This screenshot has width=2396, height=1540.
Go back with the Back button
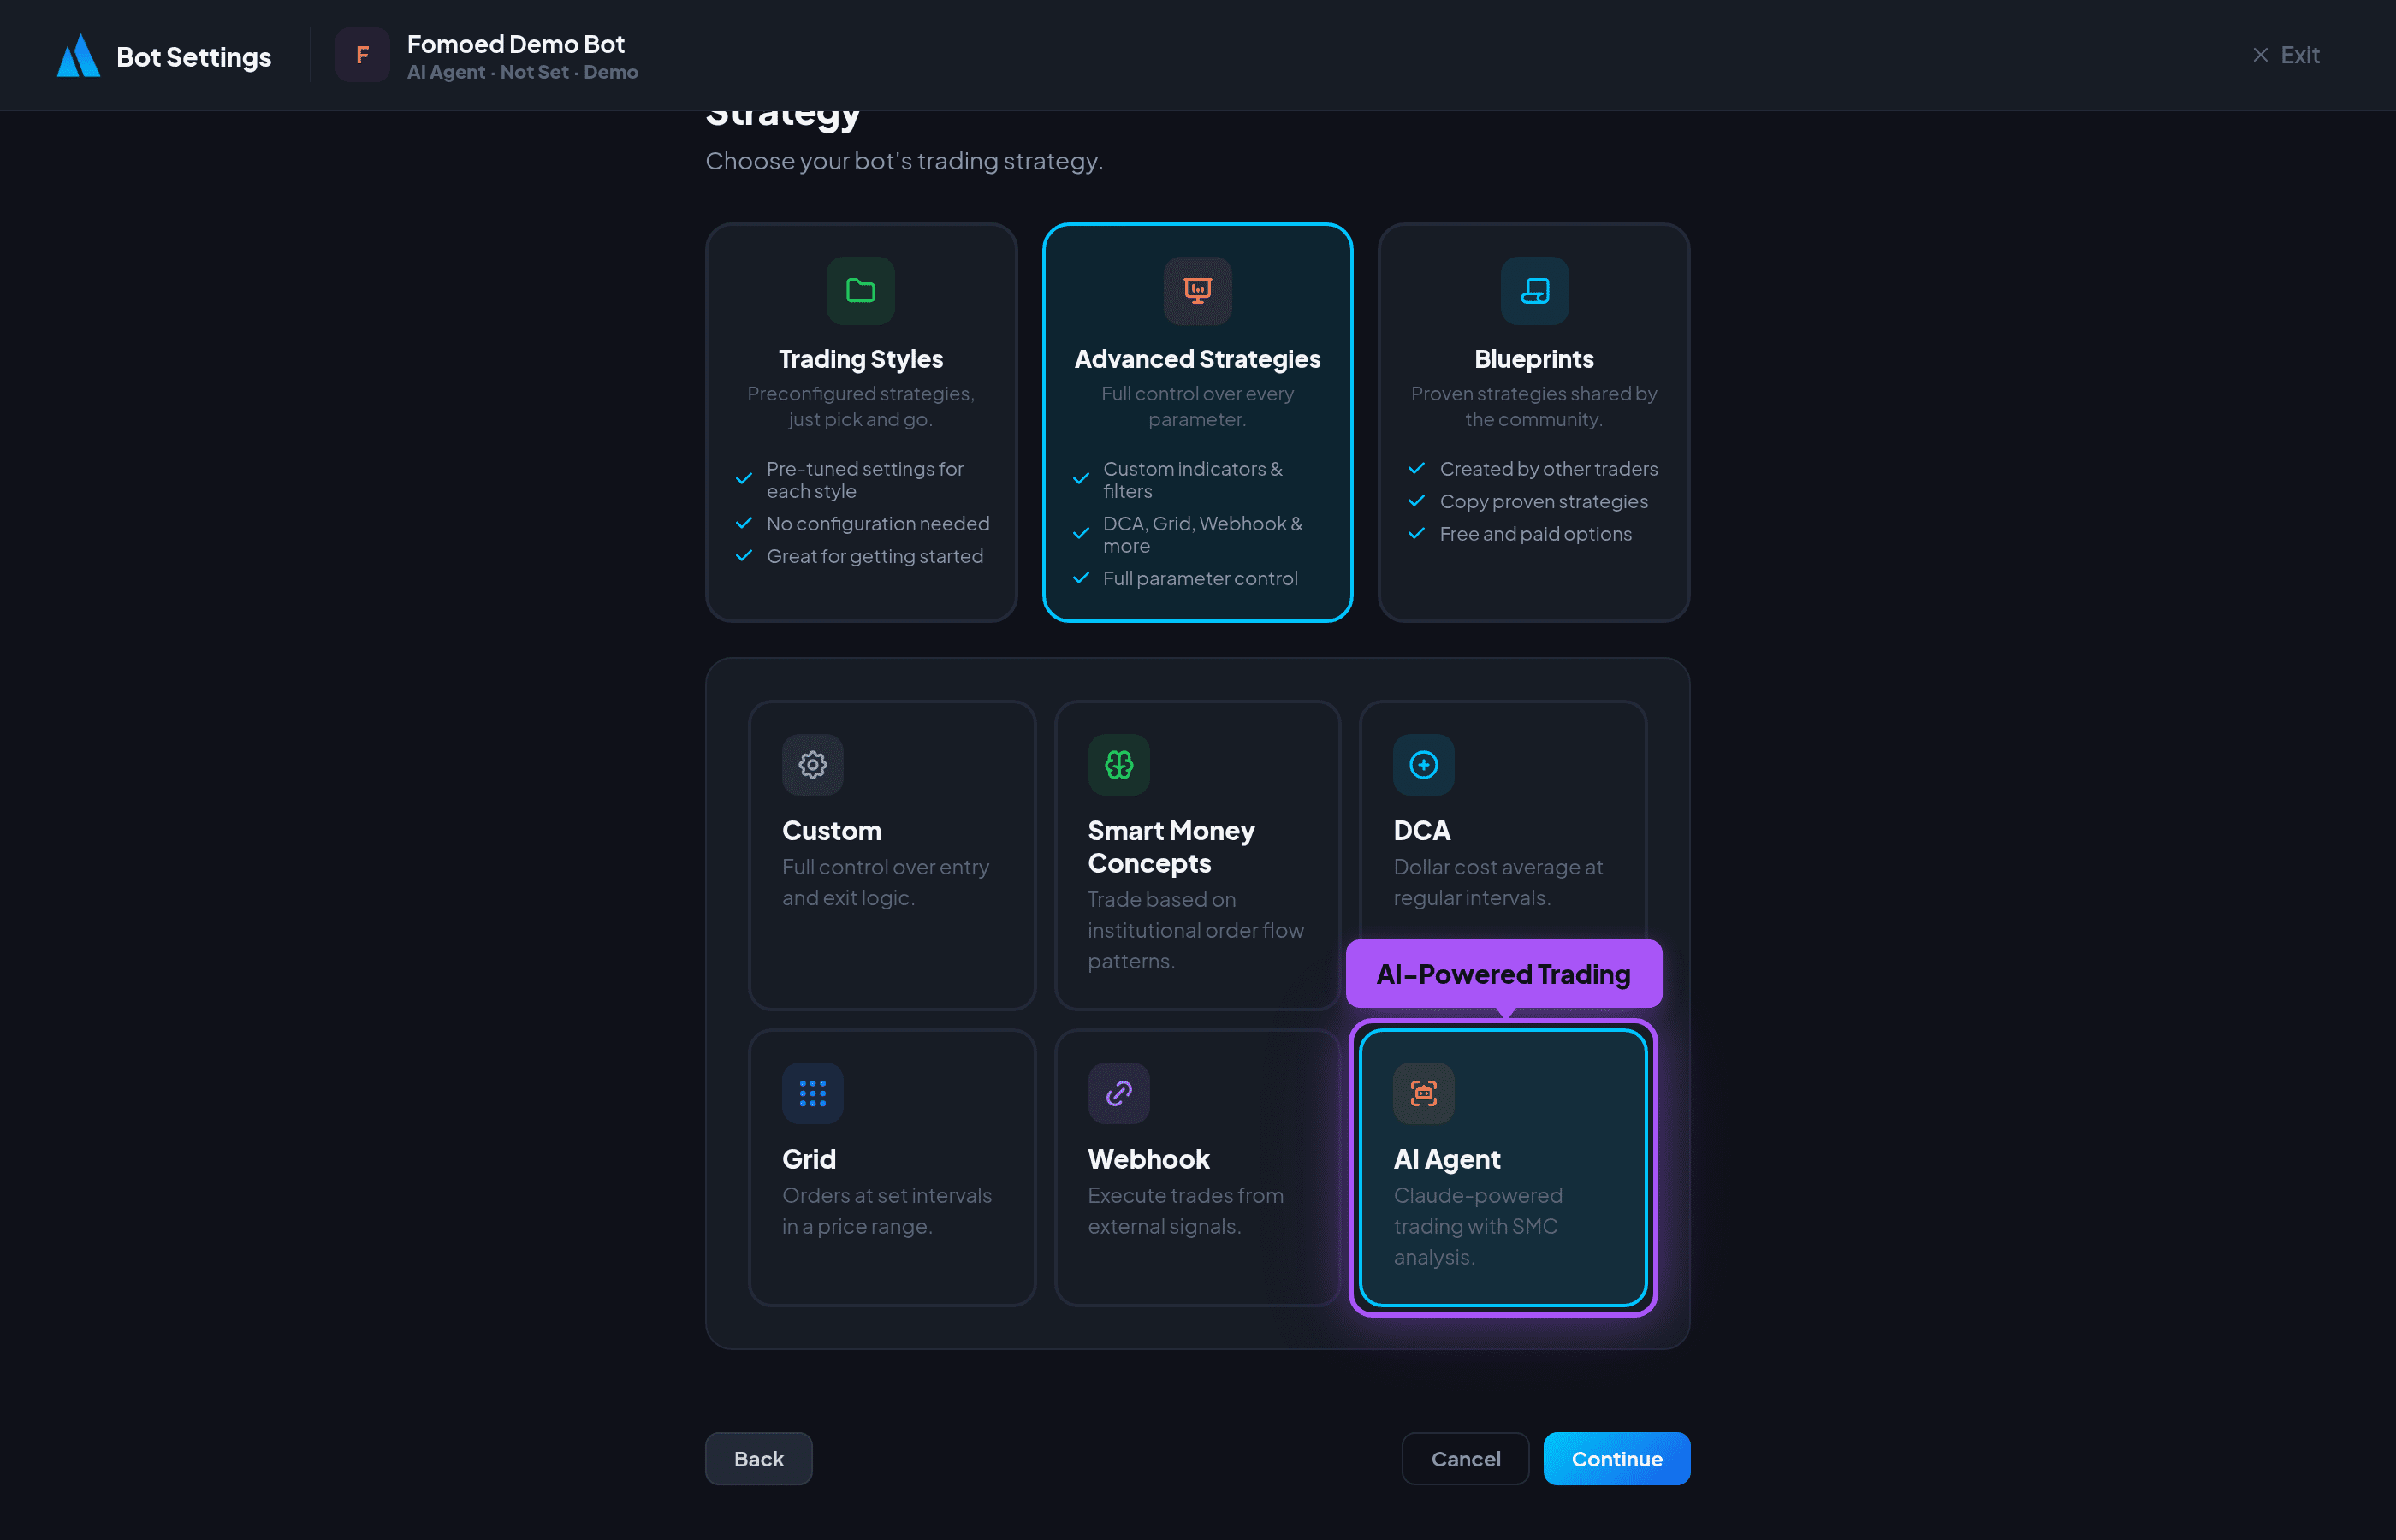click(x=758, y=1458)
